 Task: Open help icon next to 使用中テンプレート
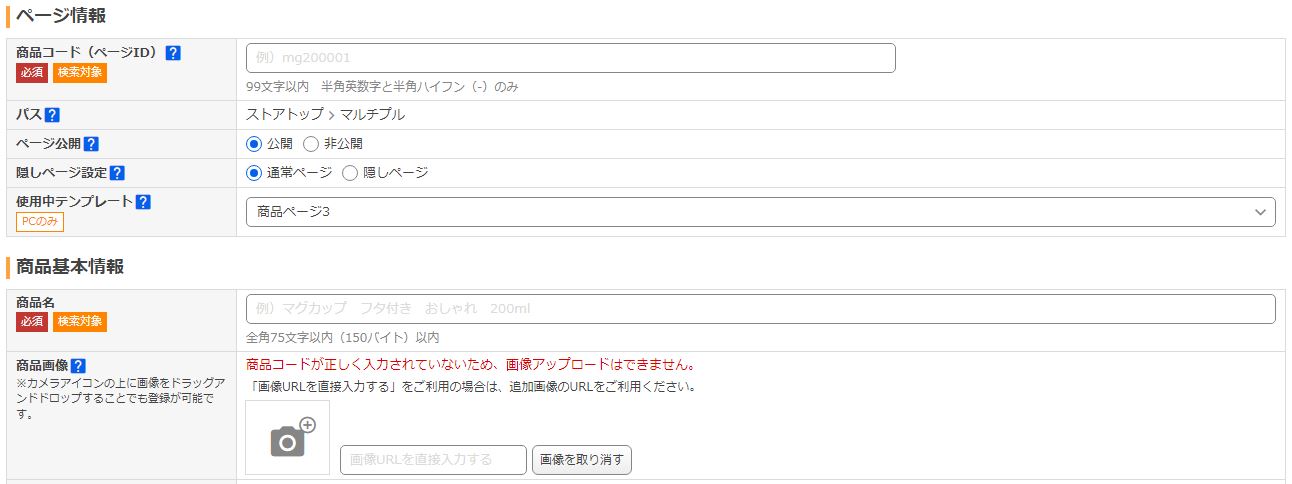tap(143, 202)
